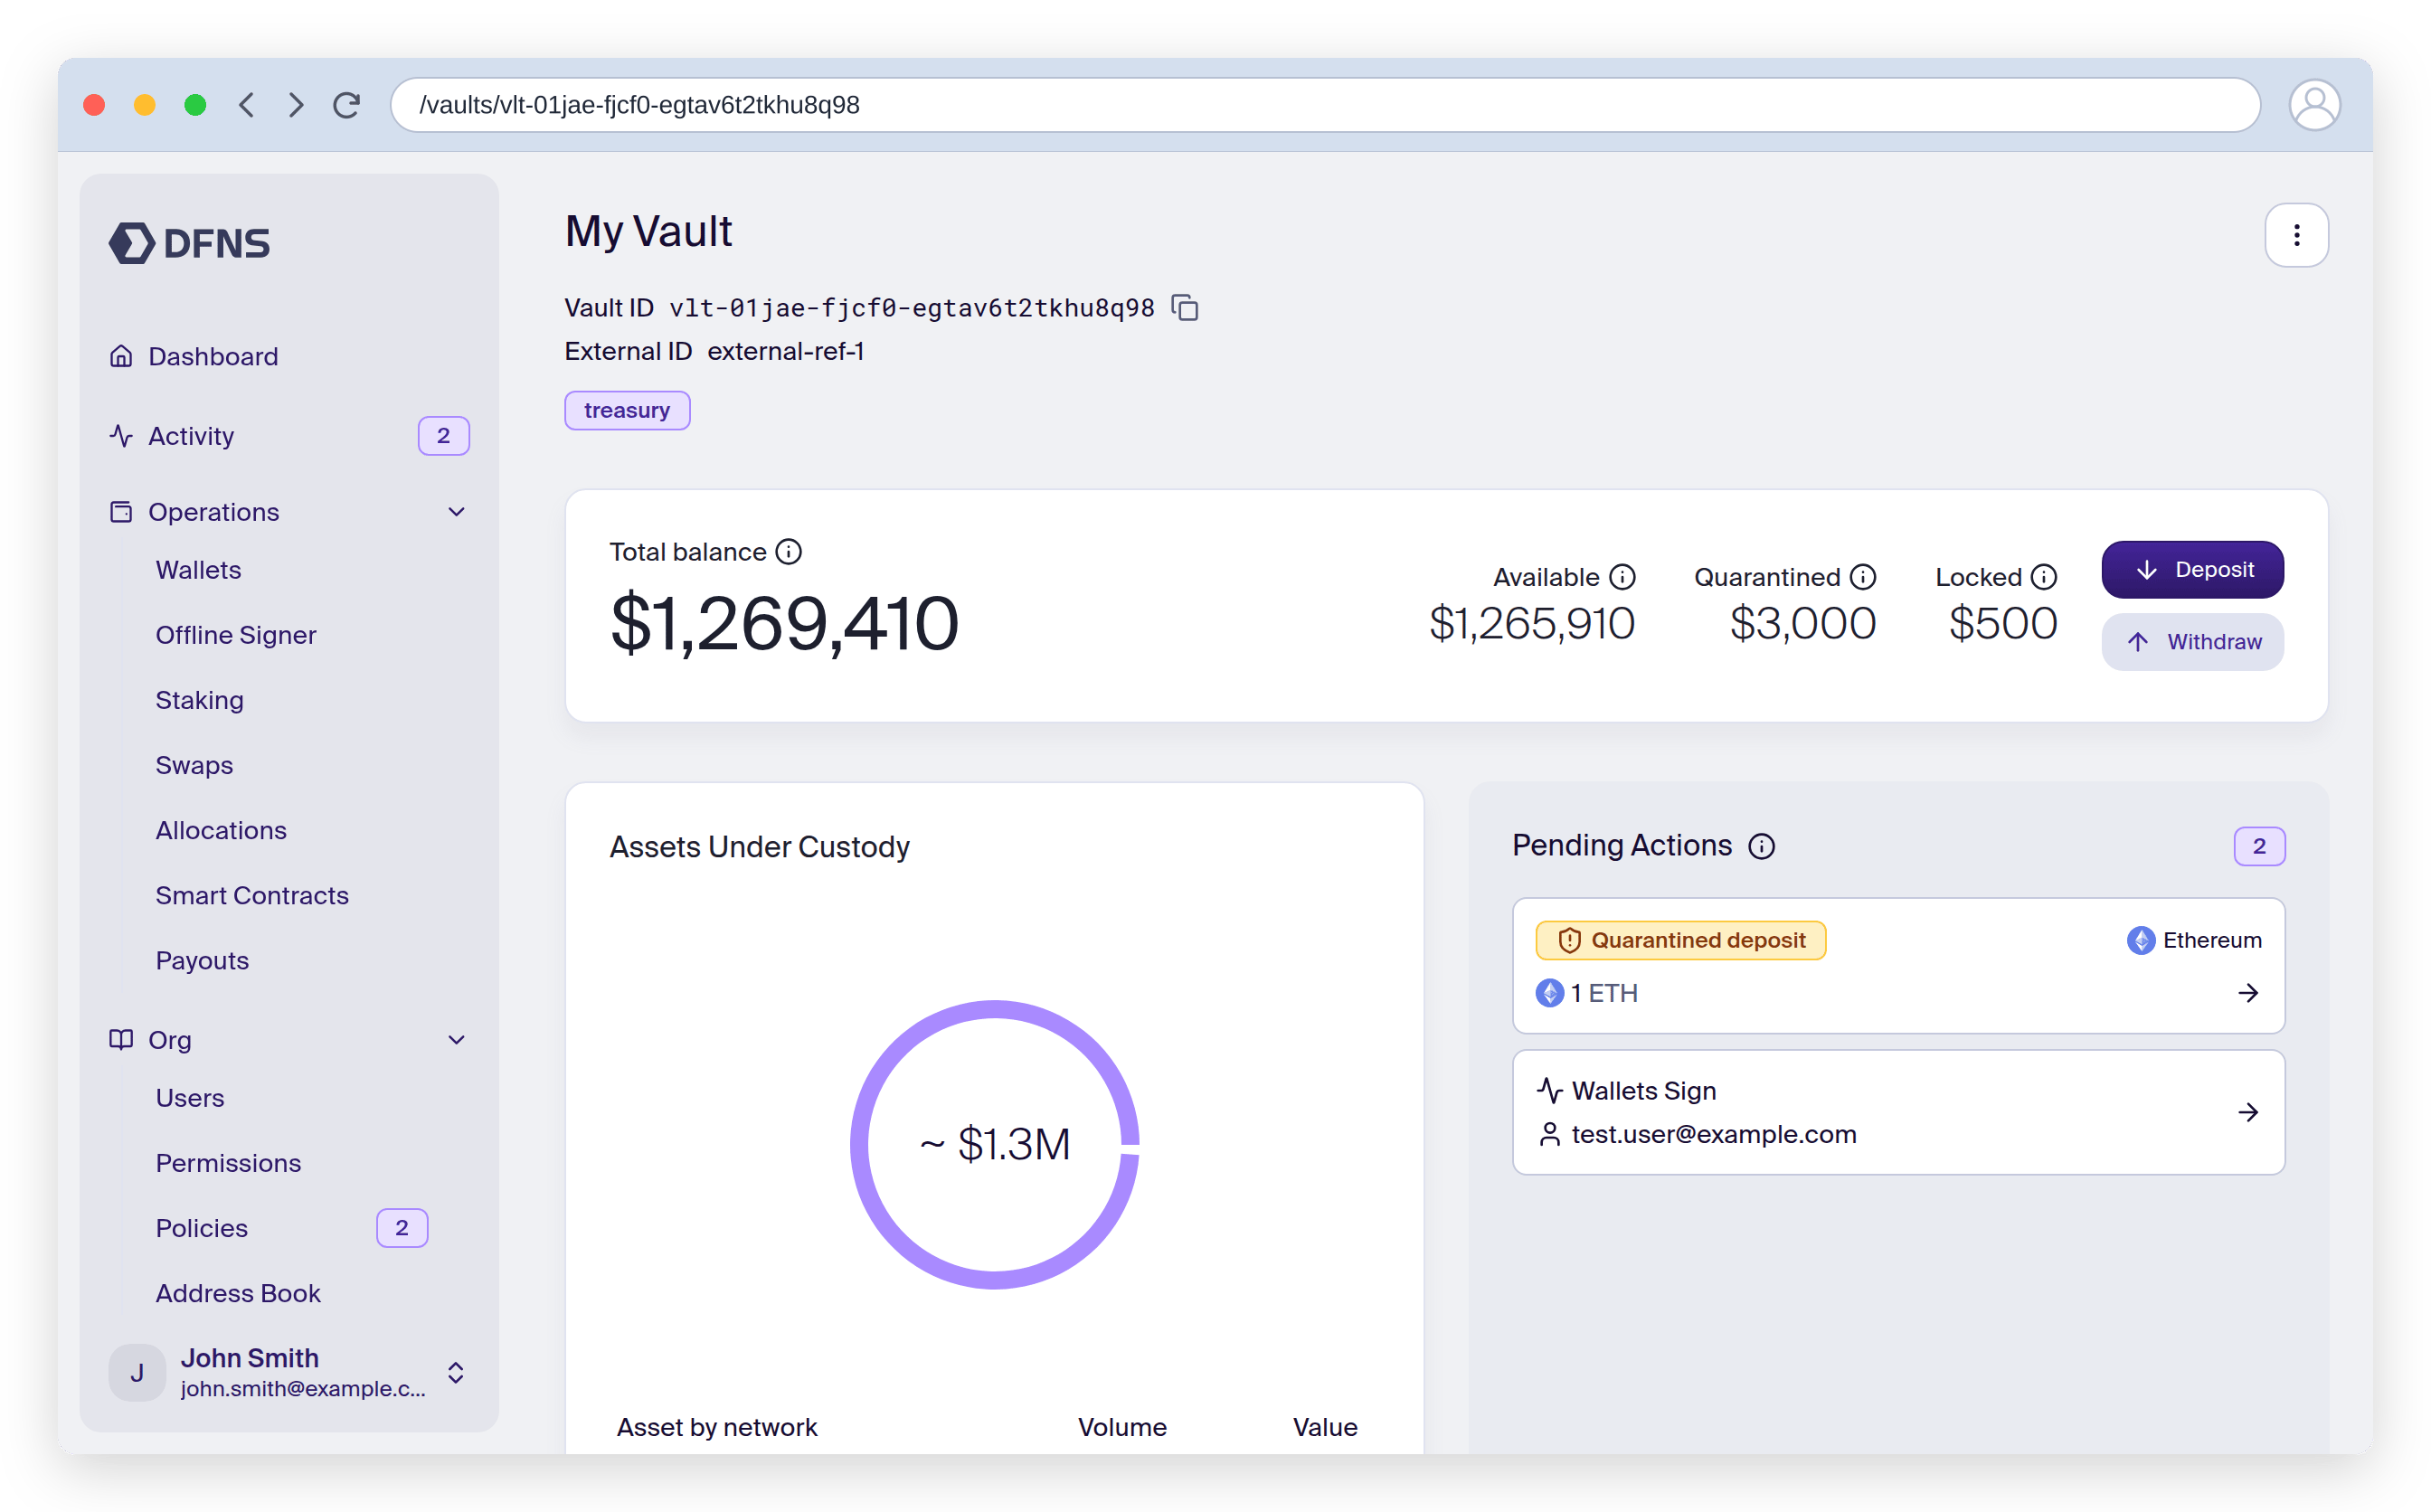Collapse the Org section chevron
The width and height of the screenshot is (2431, 1512).
pos(456,1040)
